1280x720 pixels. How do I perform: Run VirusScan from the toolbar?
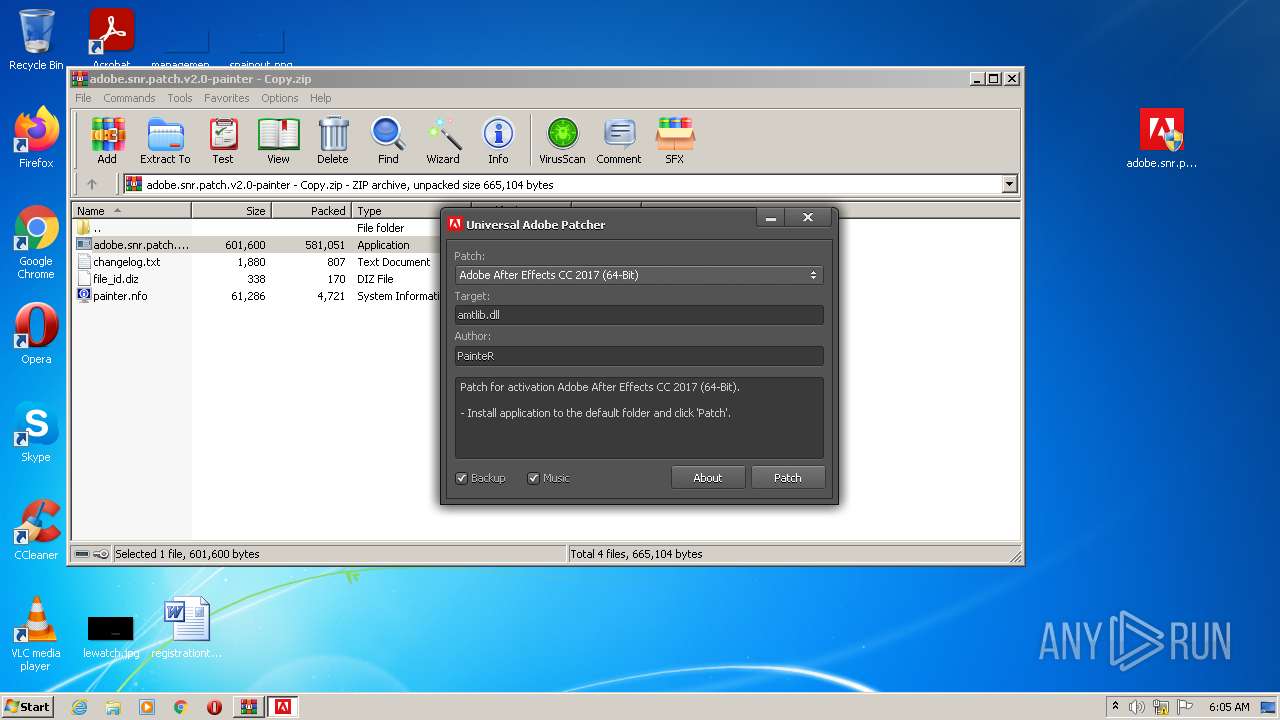pos(562,140)
